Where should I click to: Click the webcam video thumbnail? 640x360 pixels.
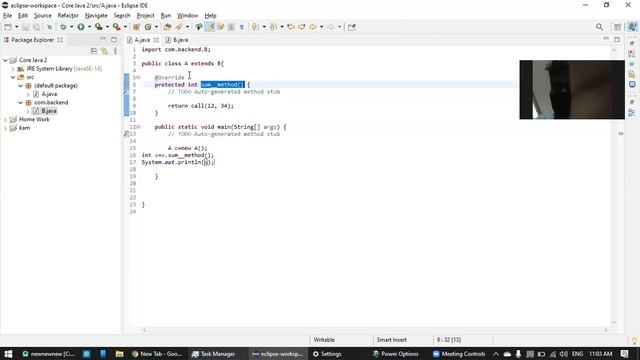[x=572, y=89]
